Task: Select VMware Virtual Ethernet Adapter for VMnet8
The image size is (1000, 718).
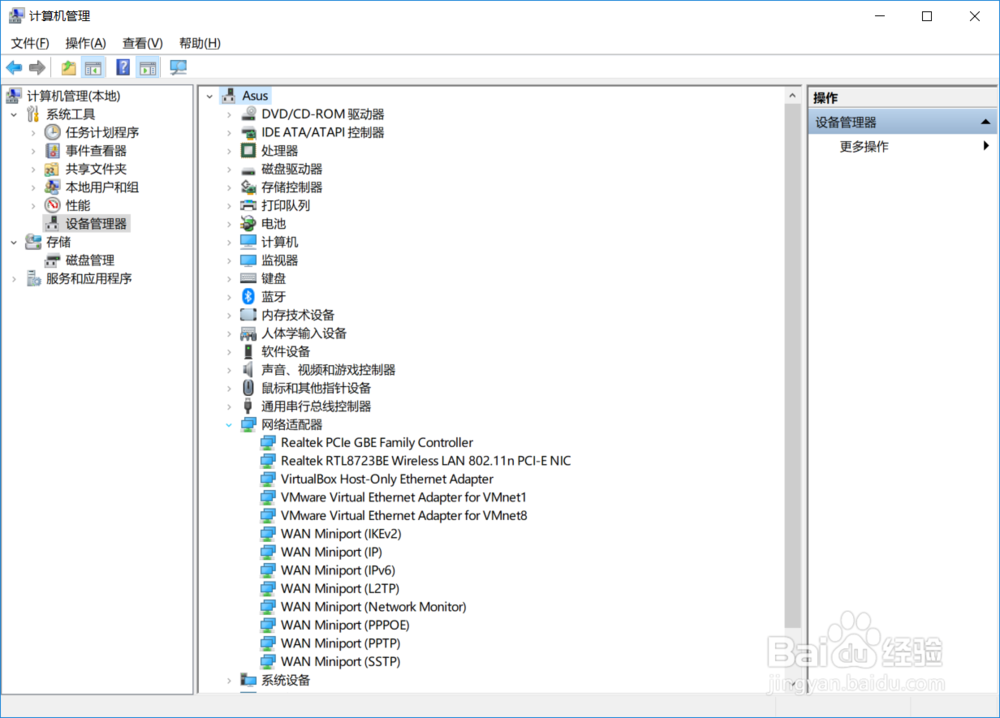Action: (x=403, y=515)
